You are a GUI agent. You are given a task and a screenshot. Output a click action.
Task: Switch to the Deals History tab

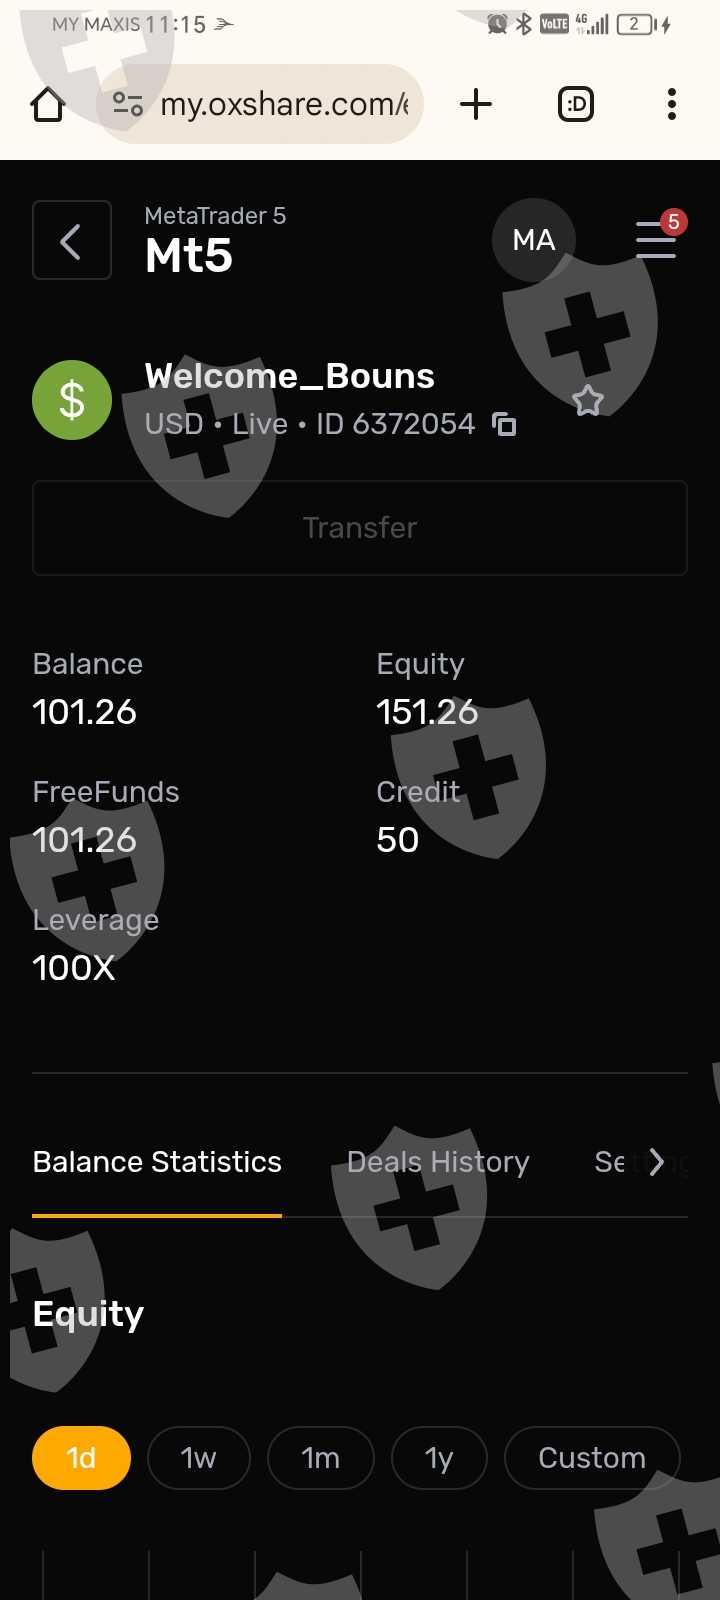click(x=438, y=1162)
